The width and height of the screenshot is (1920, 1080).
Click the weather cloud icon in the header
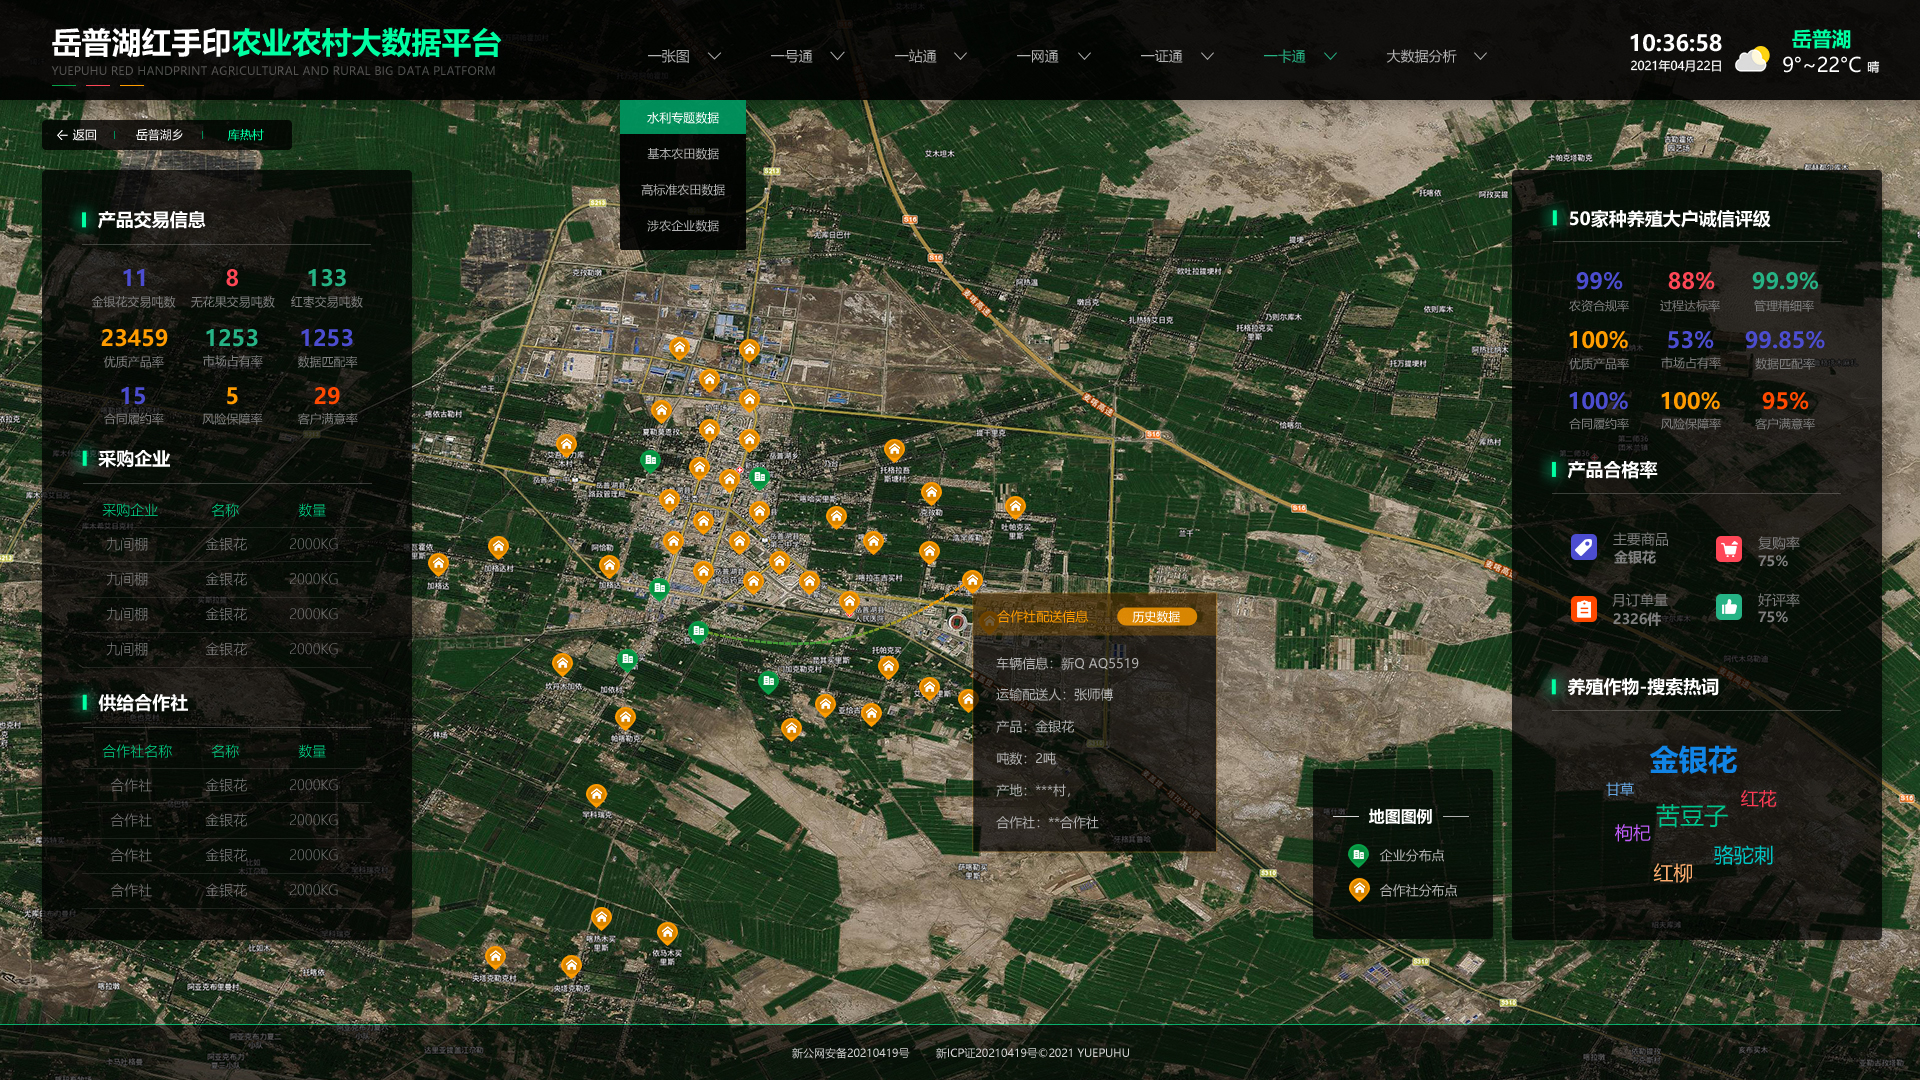click(1751, 60)
